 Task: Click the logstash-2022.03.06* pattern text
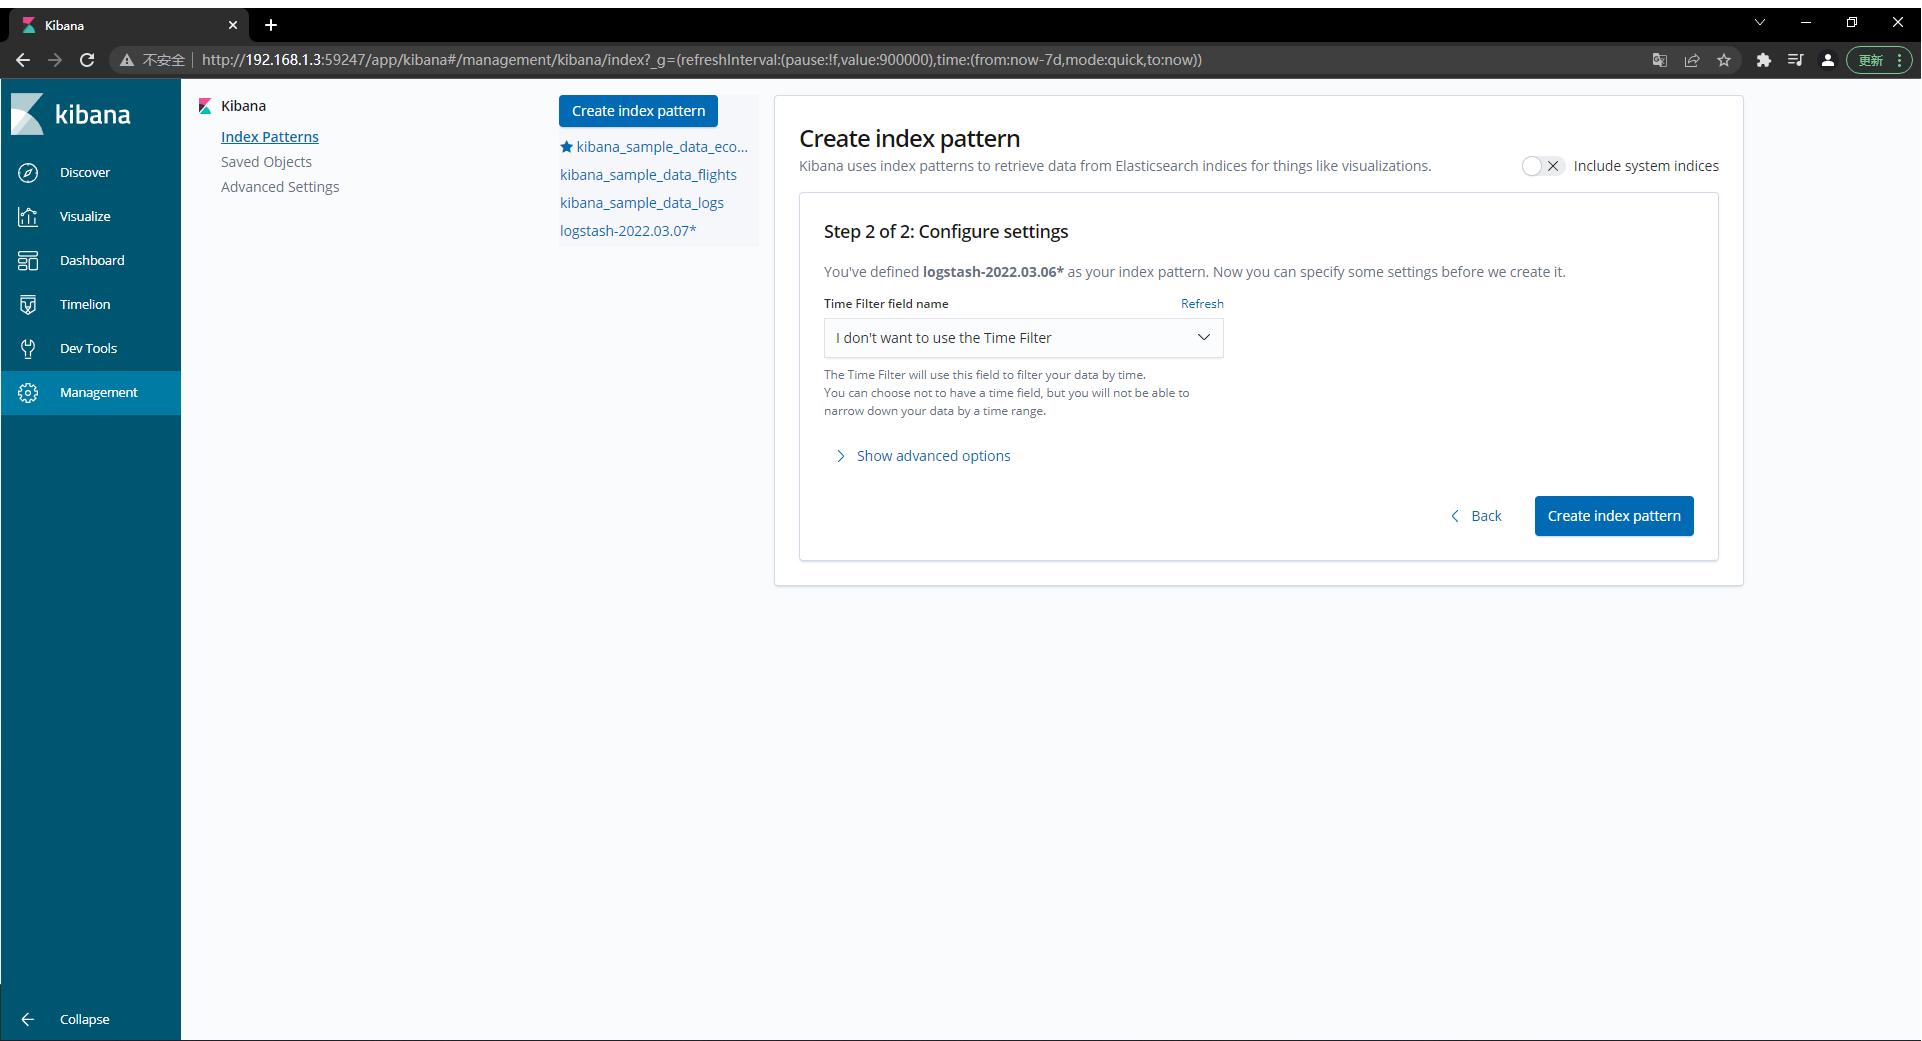point(993,272)
